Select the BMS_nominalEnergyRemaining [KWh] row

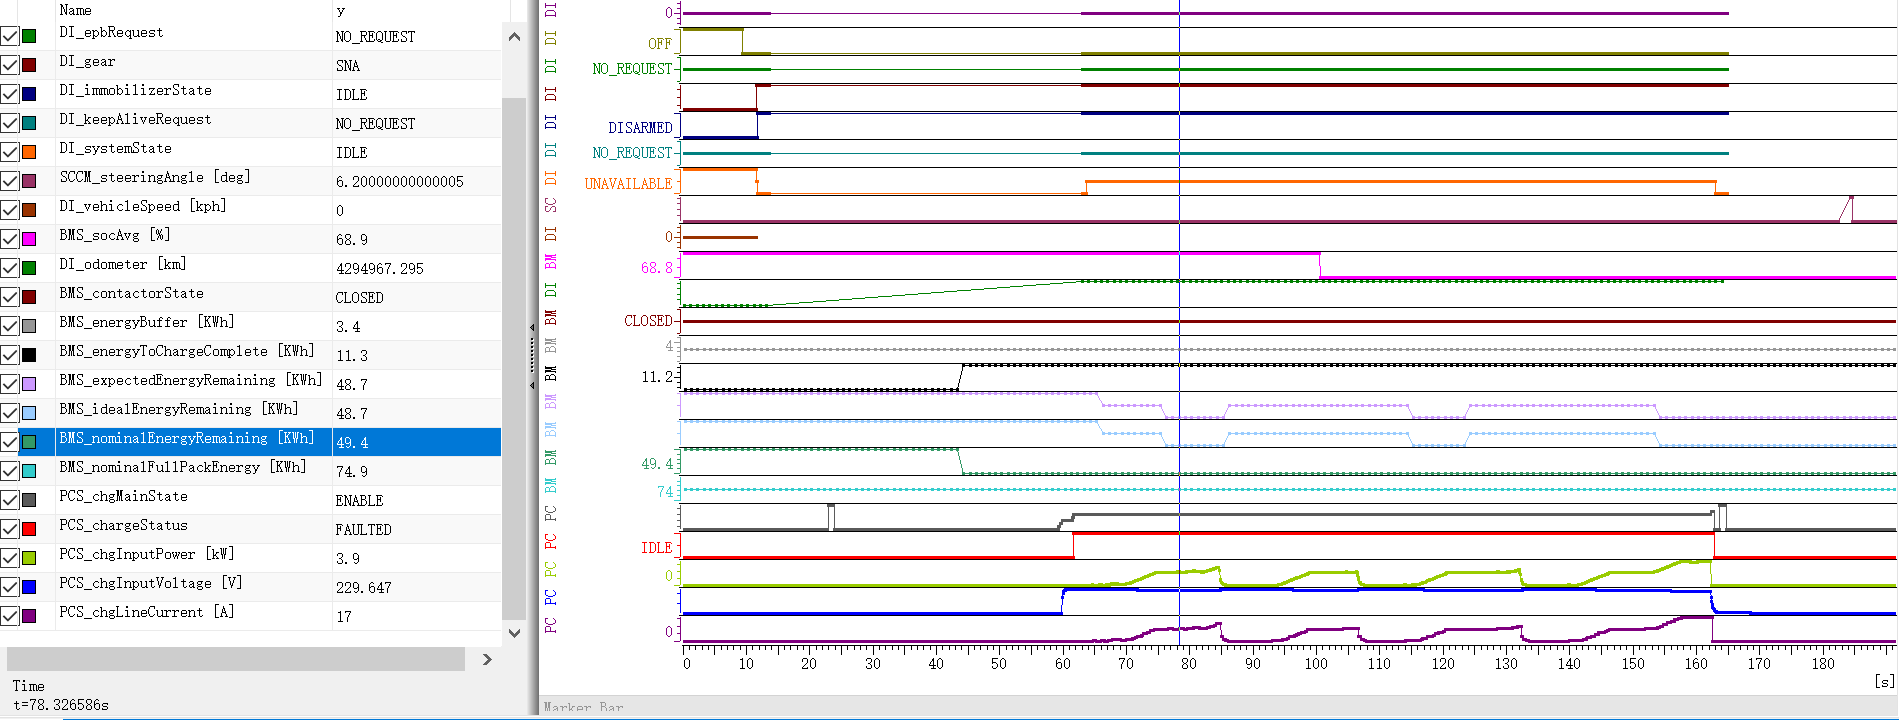[250, 442]
